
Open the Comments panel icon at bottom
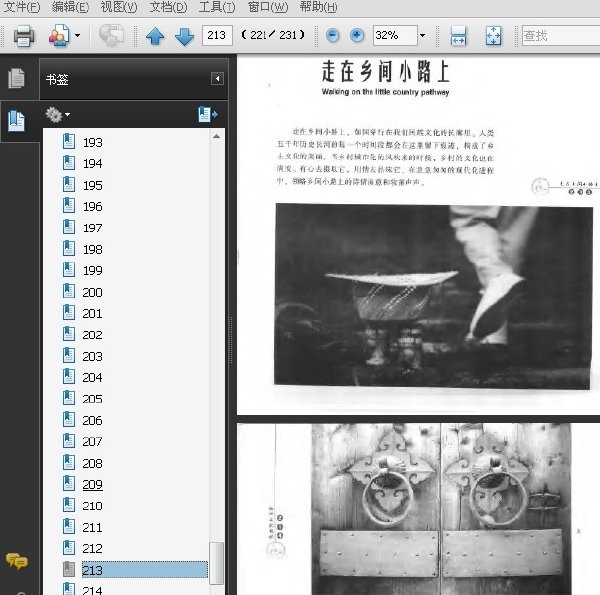[x=16, y=561]
